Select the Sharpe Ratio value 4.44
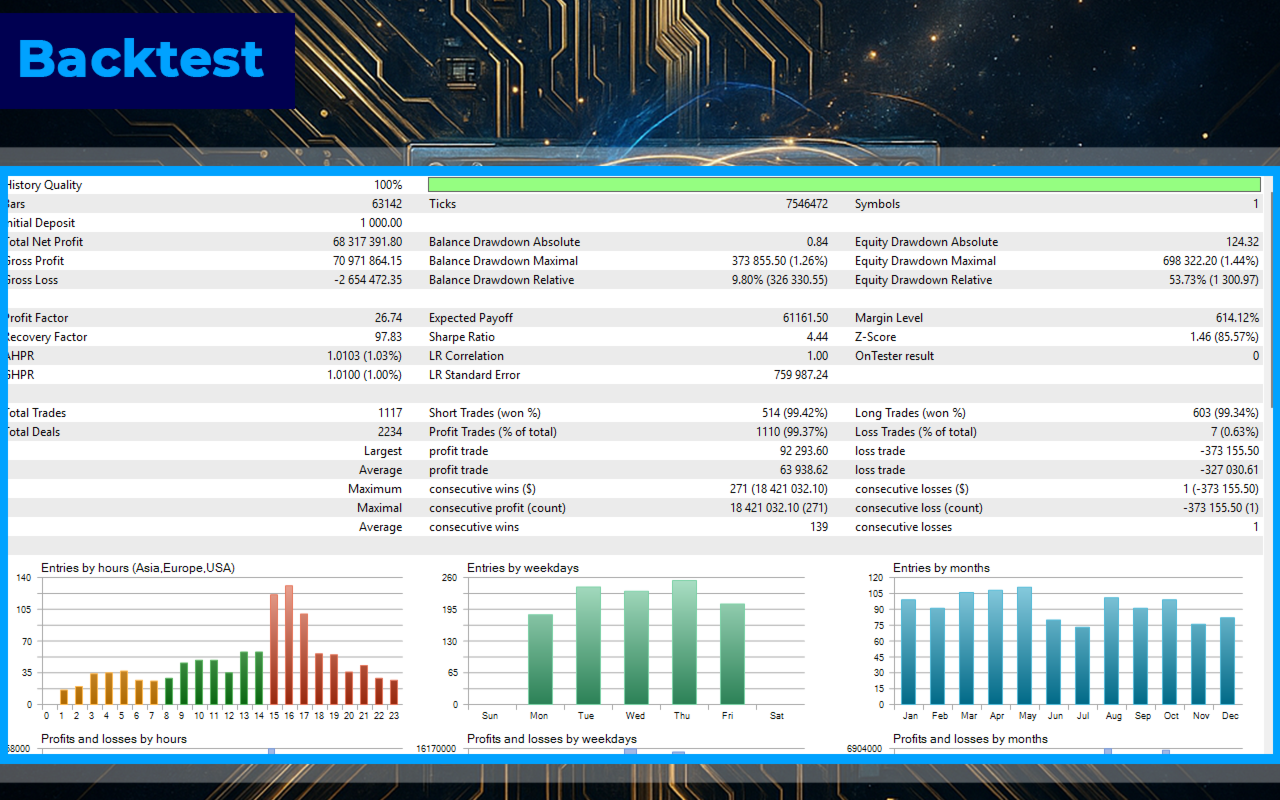This screenshot has height=800, width=1280. pyautogui.click(x=816, y=337)
